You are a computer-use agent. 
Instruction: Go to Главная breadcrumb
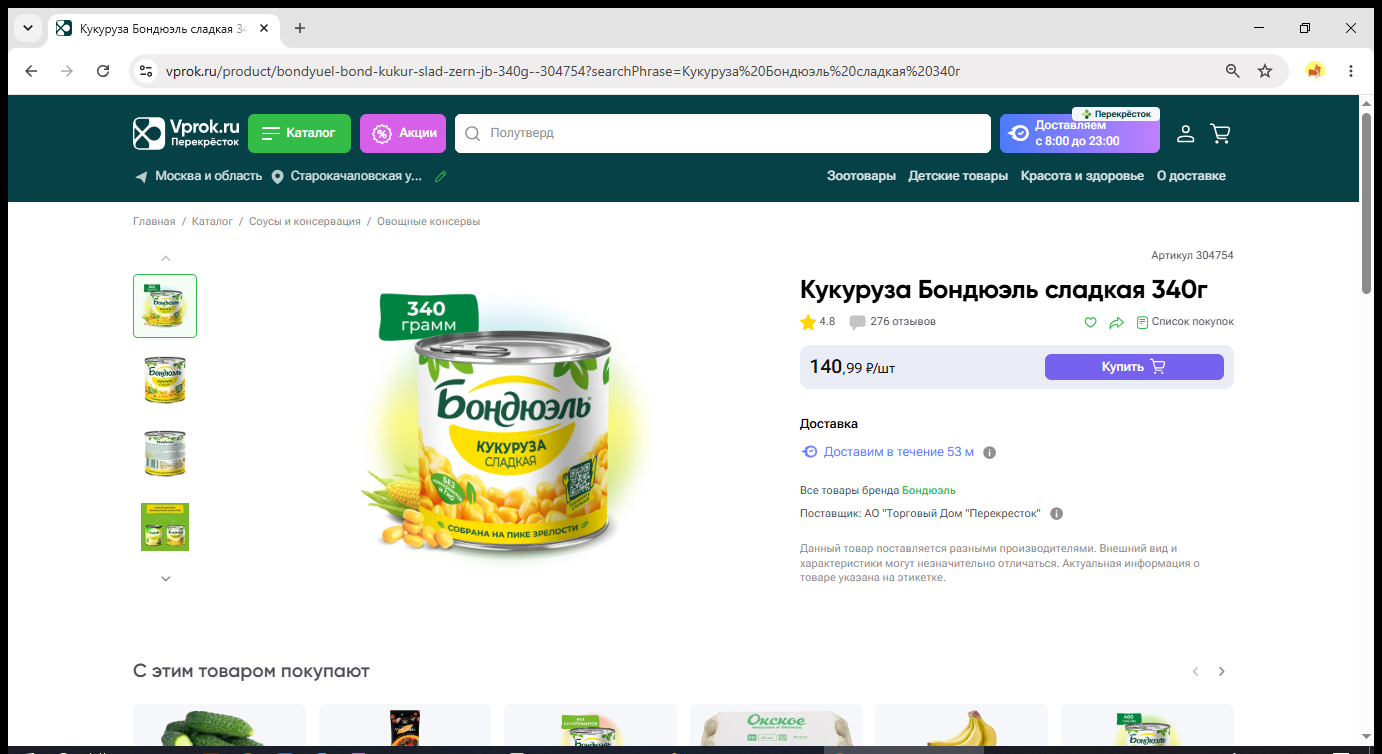click(x=154, y=221)
